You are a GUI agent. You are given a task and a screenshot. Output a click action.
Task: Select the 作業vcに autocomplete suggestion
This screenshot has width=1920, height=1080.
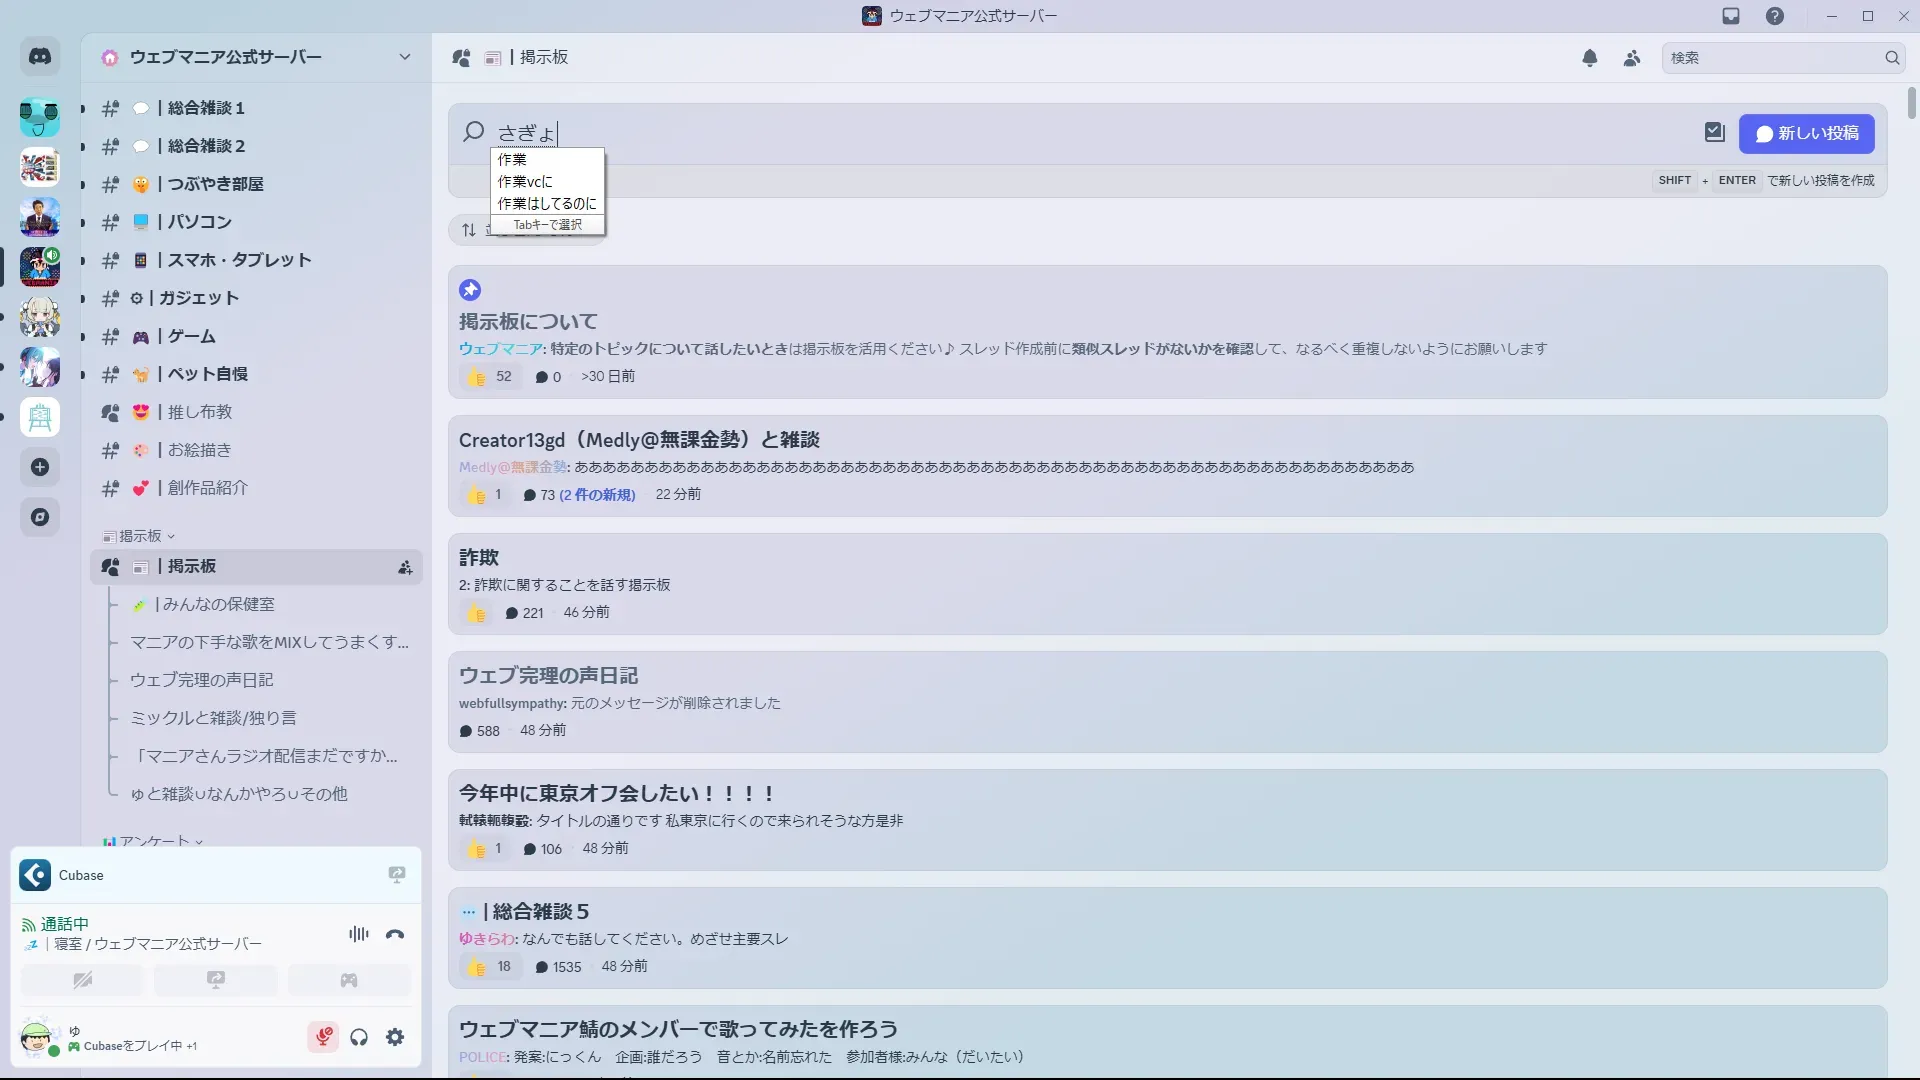pyautogui.click(x=526, y=181)
